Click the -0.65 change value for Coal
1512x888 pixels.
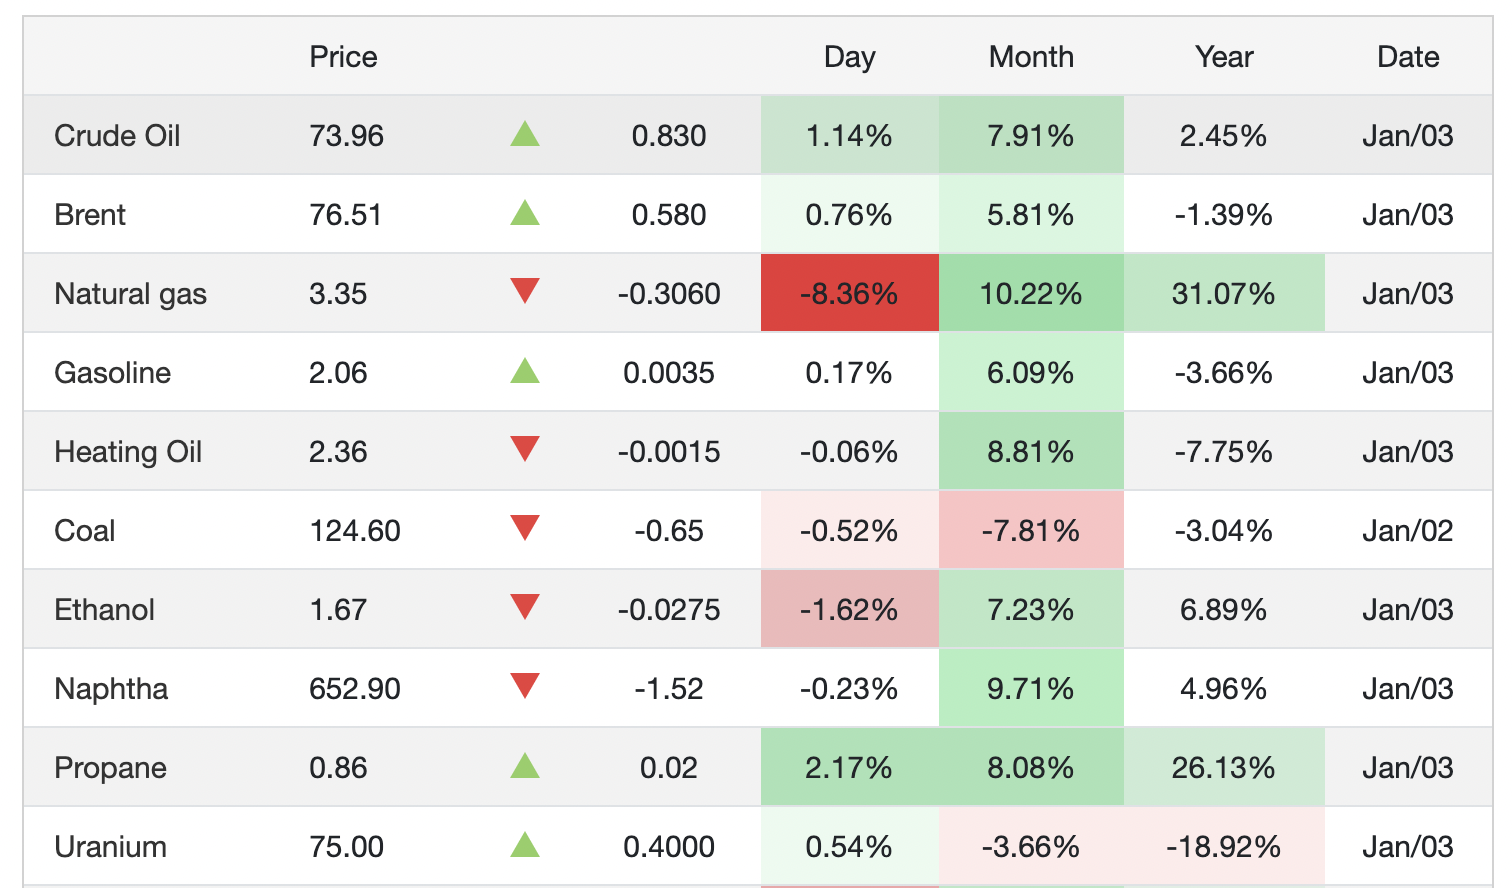[669, 531]
